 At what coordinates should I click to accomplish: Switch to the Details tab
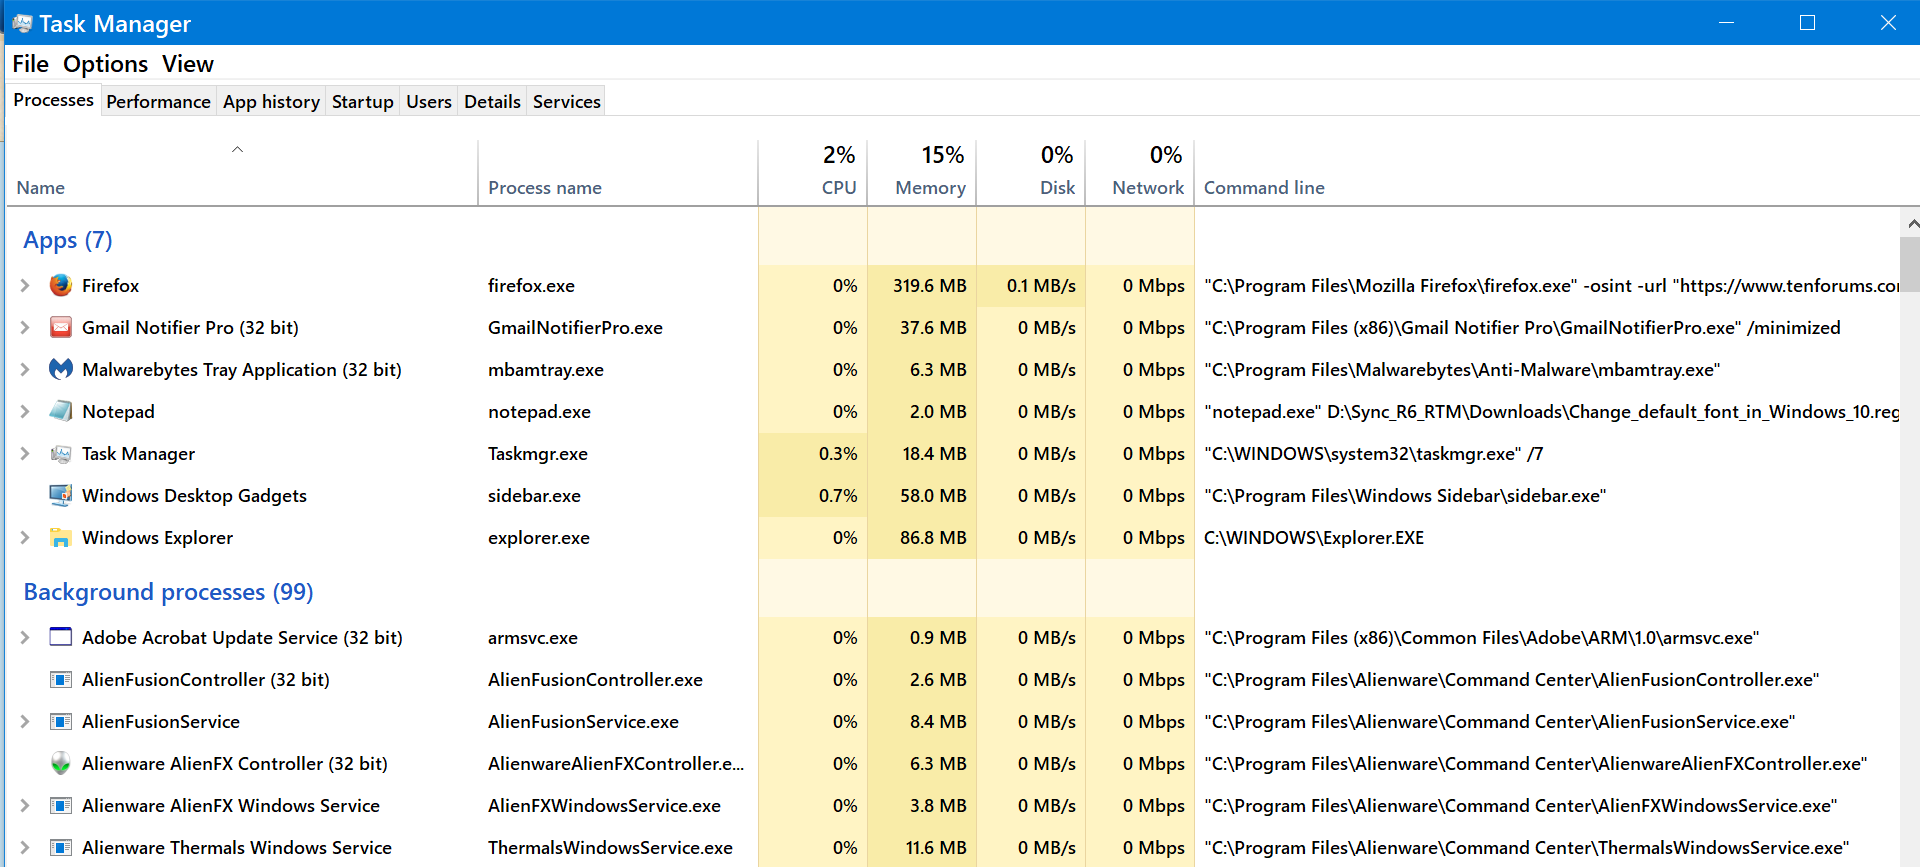click(492, 101)
